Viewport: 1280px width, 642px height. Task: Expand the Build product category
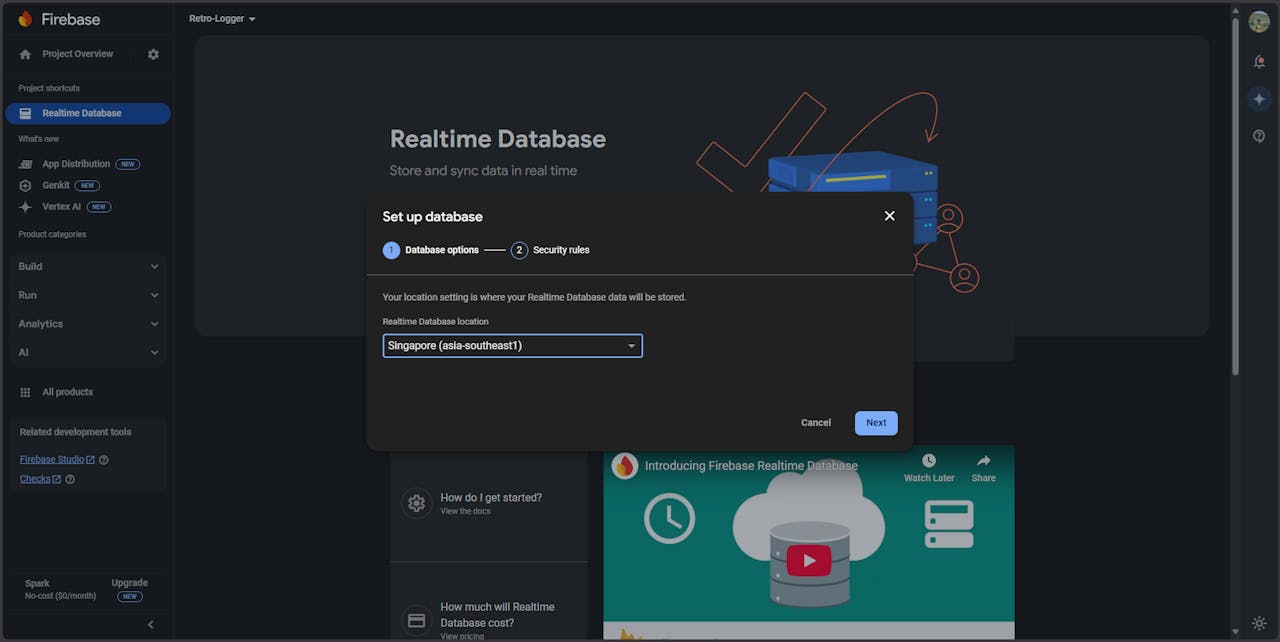(87, 267)
